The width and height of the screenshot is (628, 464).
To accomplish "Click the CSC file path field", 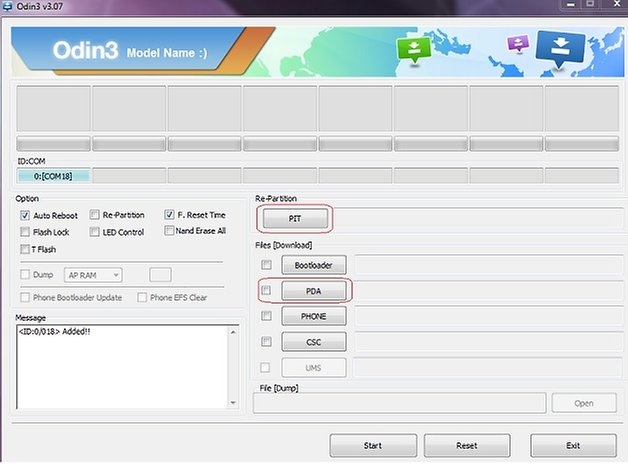I will pos(489,342).
